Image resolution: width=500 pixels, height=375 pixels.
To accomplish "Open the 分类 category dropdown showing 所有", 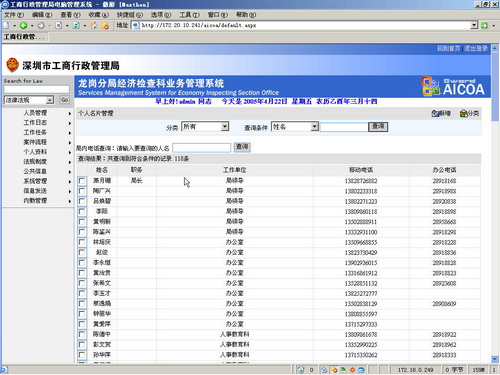I will pyautogui.click(x=205, y=127).
